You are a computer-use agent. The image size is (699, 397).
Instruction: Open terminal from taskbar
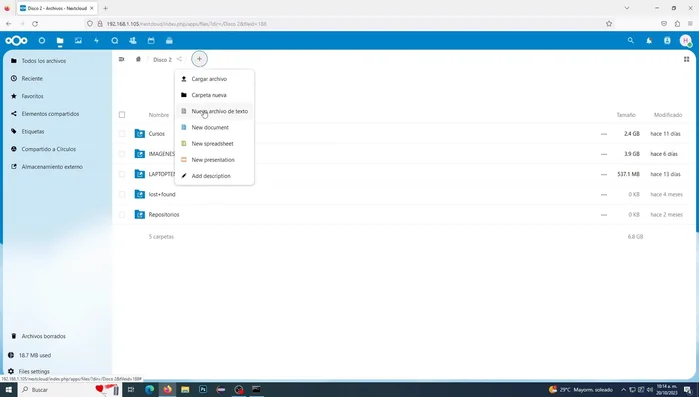[x=256, y=389]
